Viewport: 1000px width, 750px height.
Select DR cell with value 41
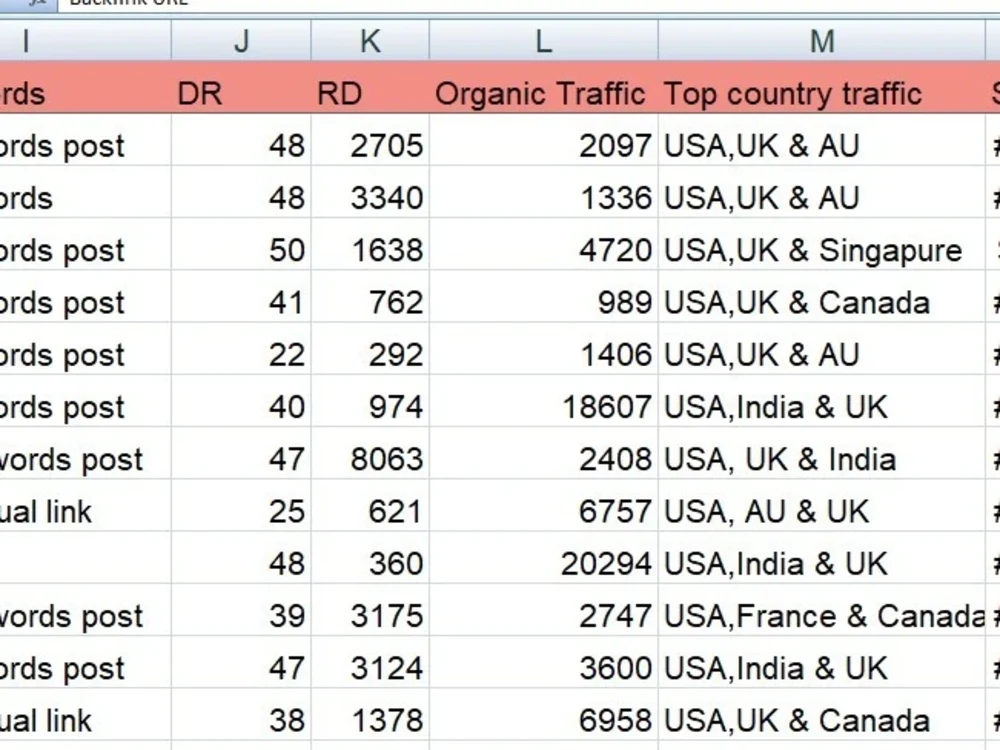coord(241,298)
